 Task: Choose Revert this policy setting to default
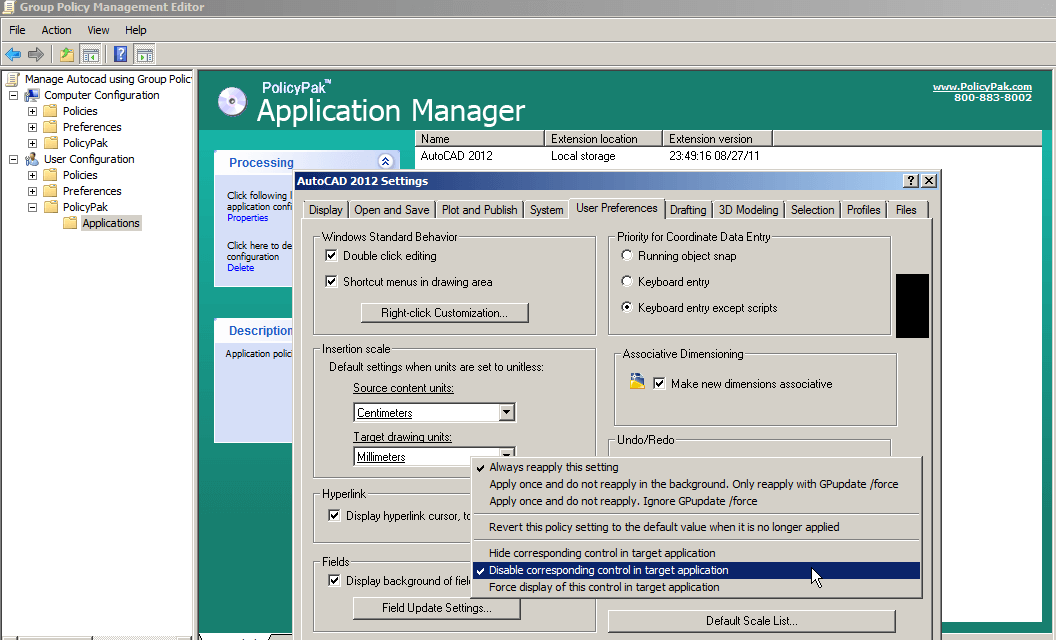(x=696, y=527)
